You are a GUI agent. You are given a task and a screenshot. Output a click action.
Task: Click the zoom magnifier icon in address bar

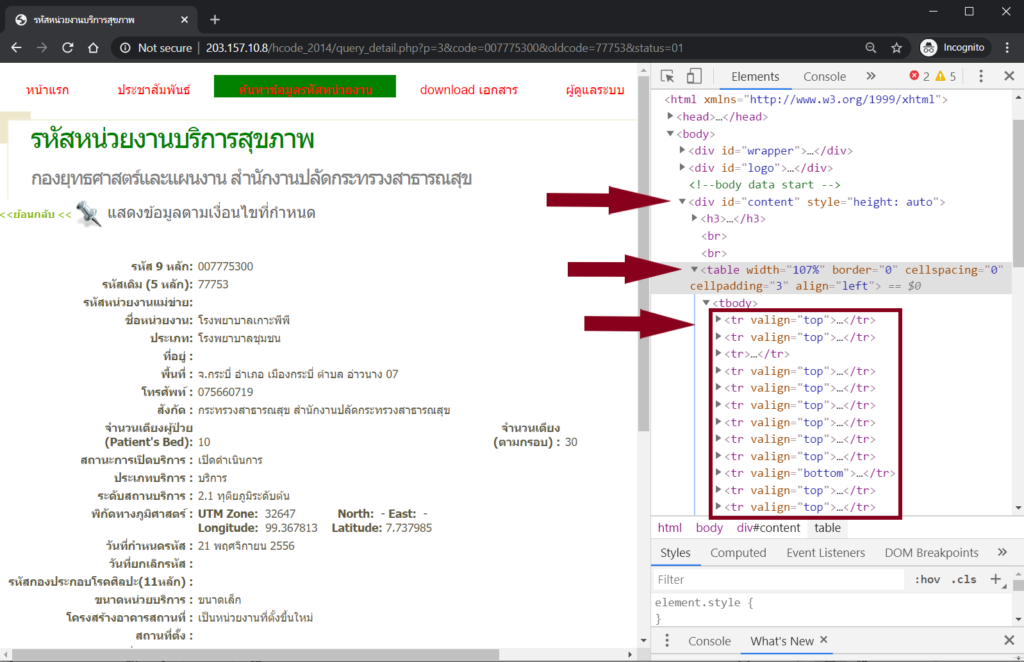(x=872, y=48)
